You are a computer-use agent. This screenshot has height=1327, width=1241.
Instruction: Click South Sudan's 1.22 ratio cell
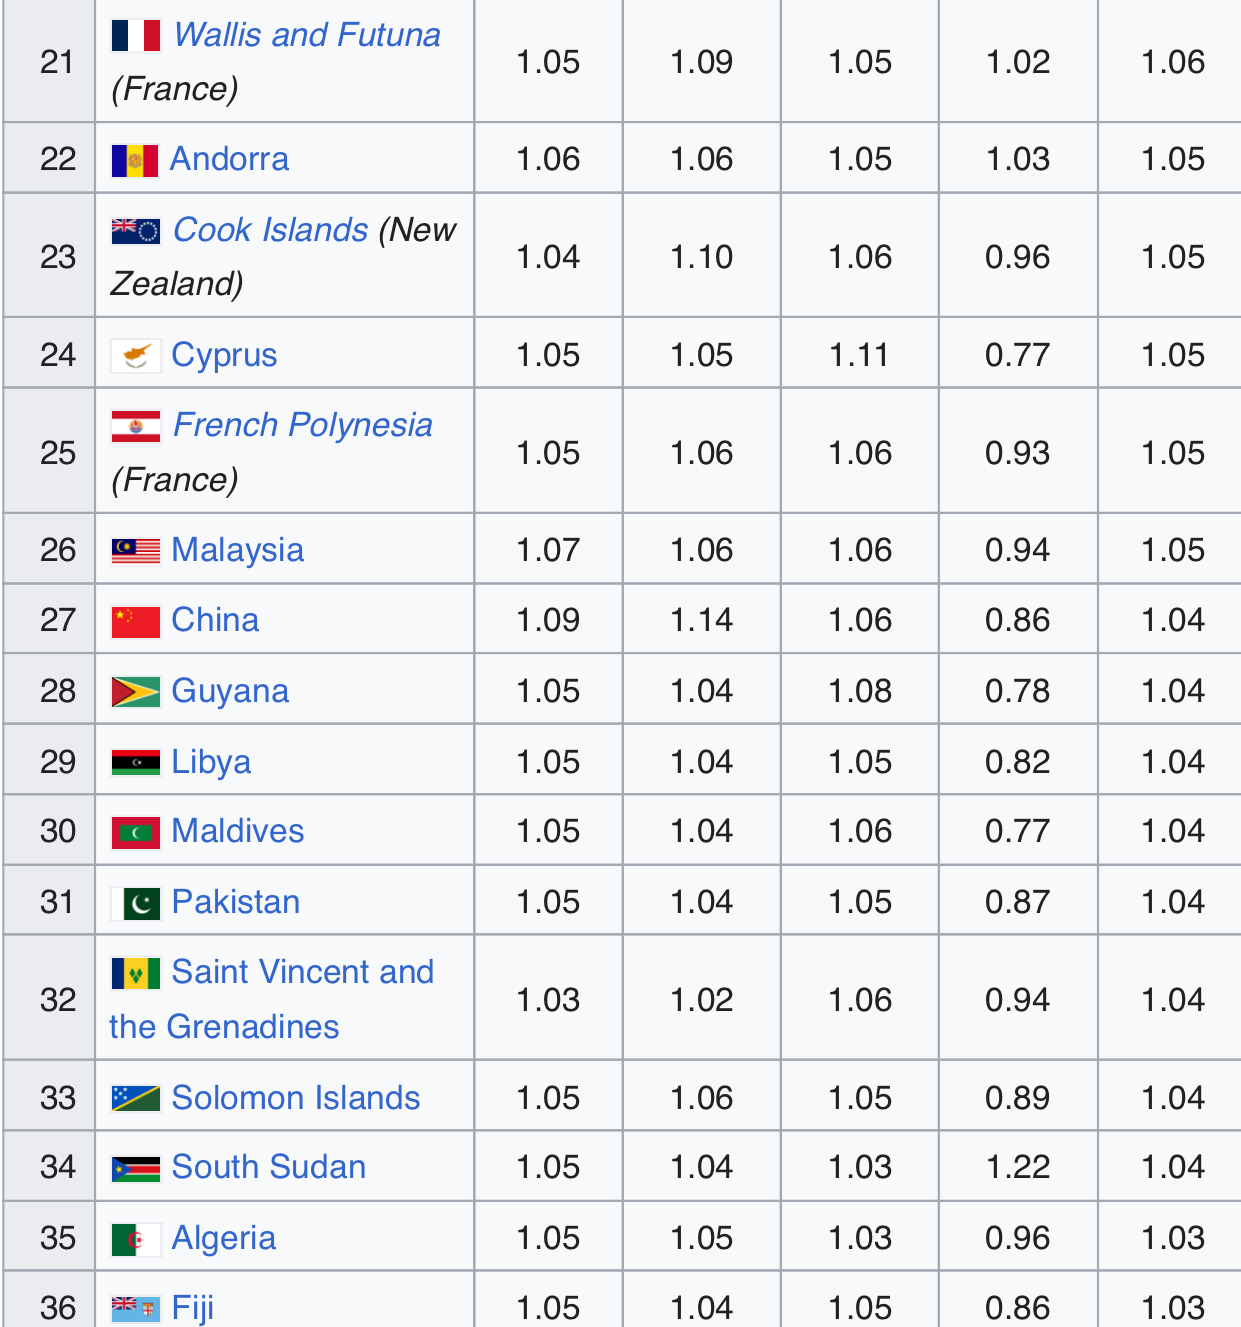click(1018, 1167)
